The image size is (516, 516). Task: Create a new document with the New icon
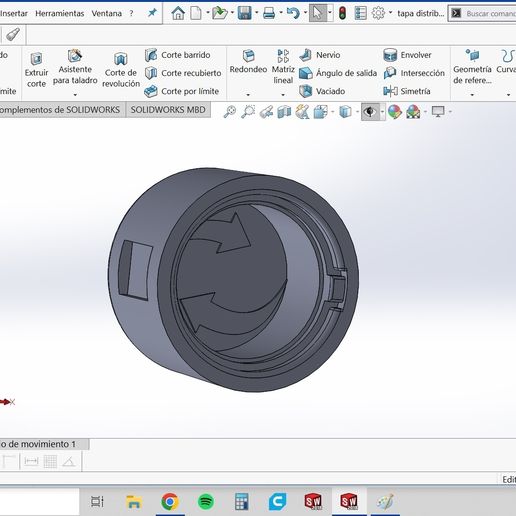coord(196,13)
